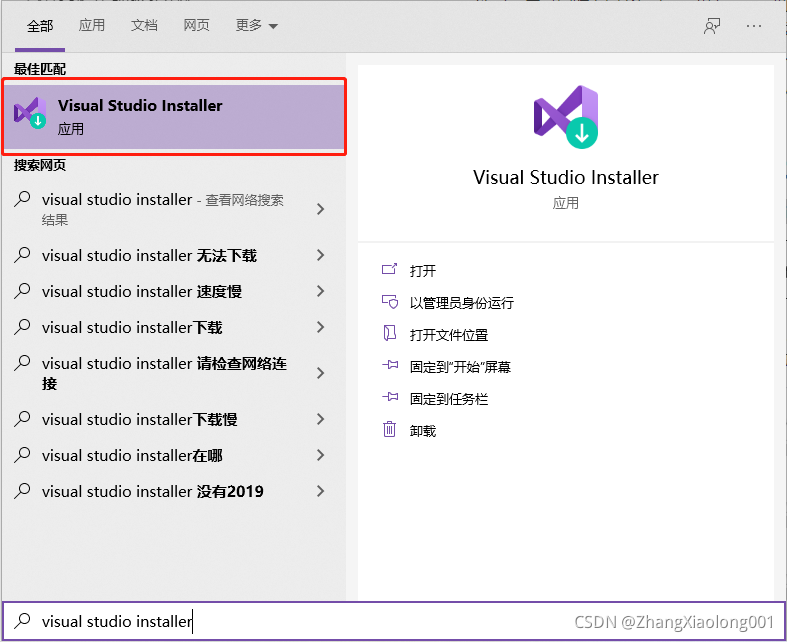Click search icon beside 无法下载 suggestion
787x642 pixels.
coord(22,255)
